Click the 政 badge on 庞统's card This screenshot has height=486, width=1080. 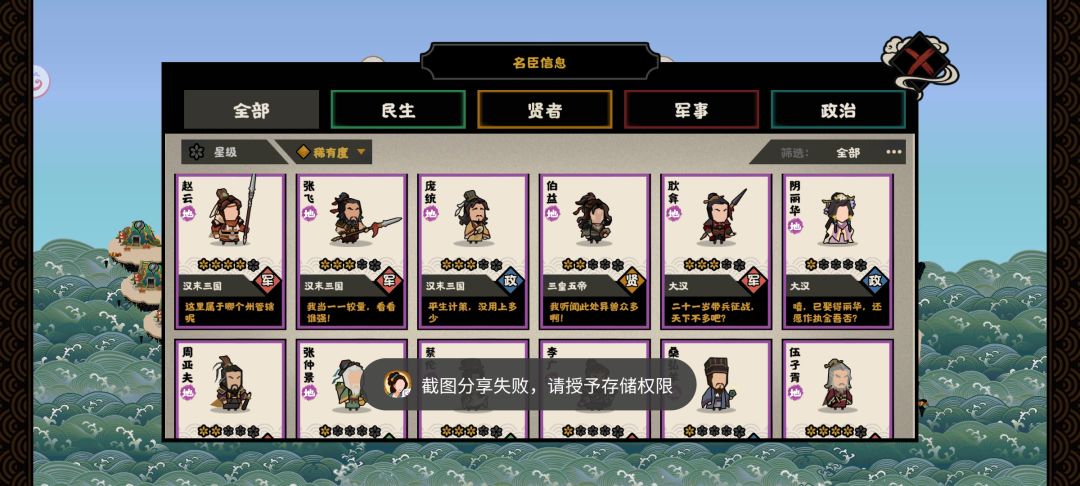click(510, 280)
